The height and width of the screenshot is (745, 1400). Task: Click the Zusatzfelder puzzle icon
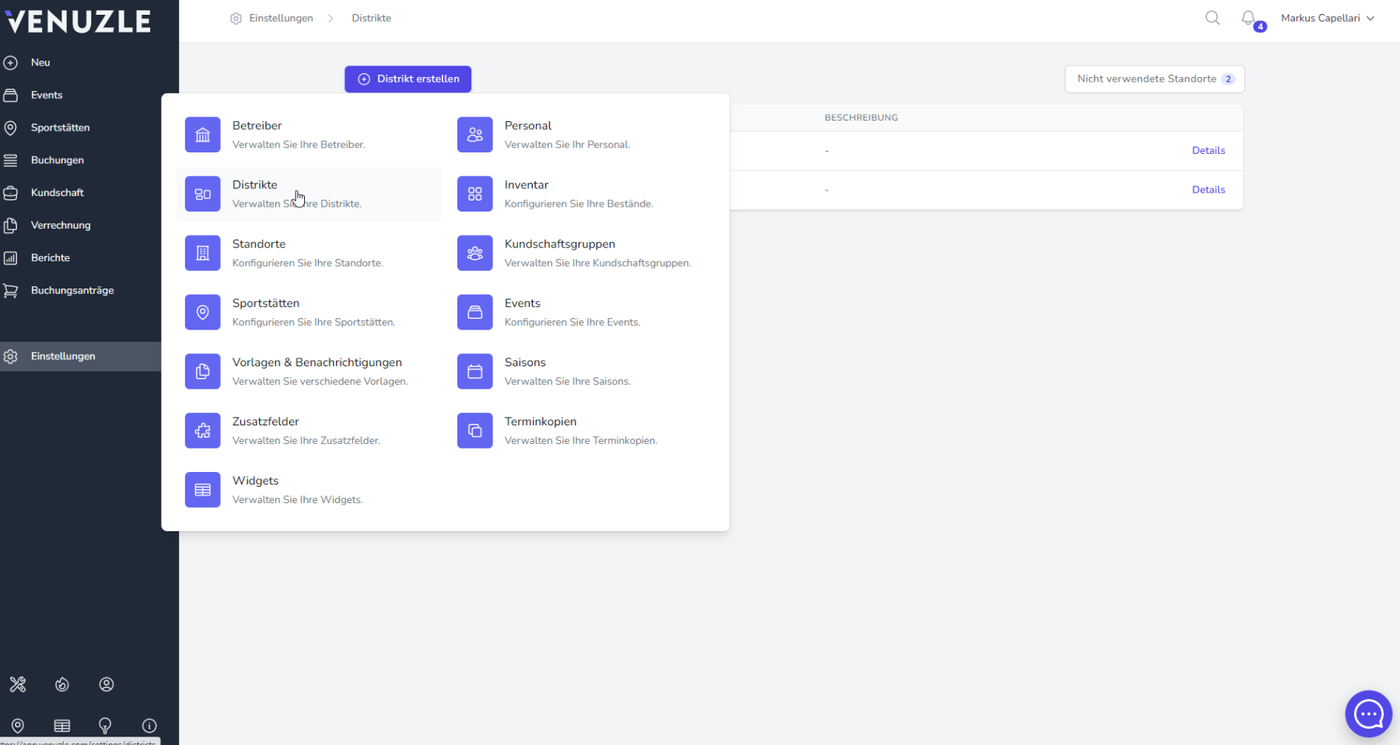click(x=203, y=431)
